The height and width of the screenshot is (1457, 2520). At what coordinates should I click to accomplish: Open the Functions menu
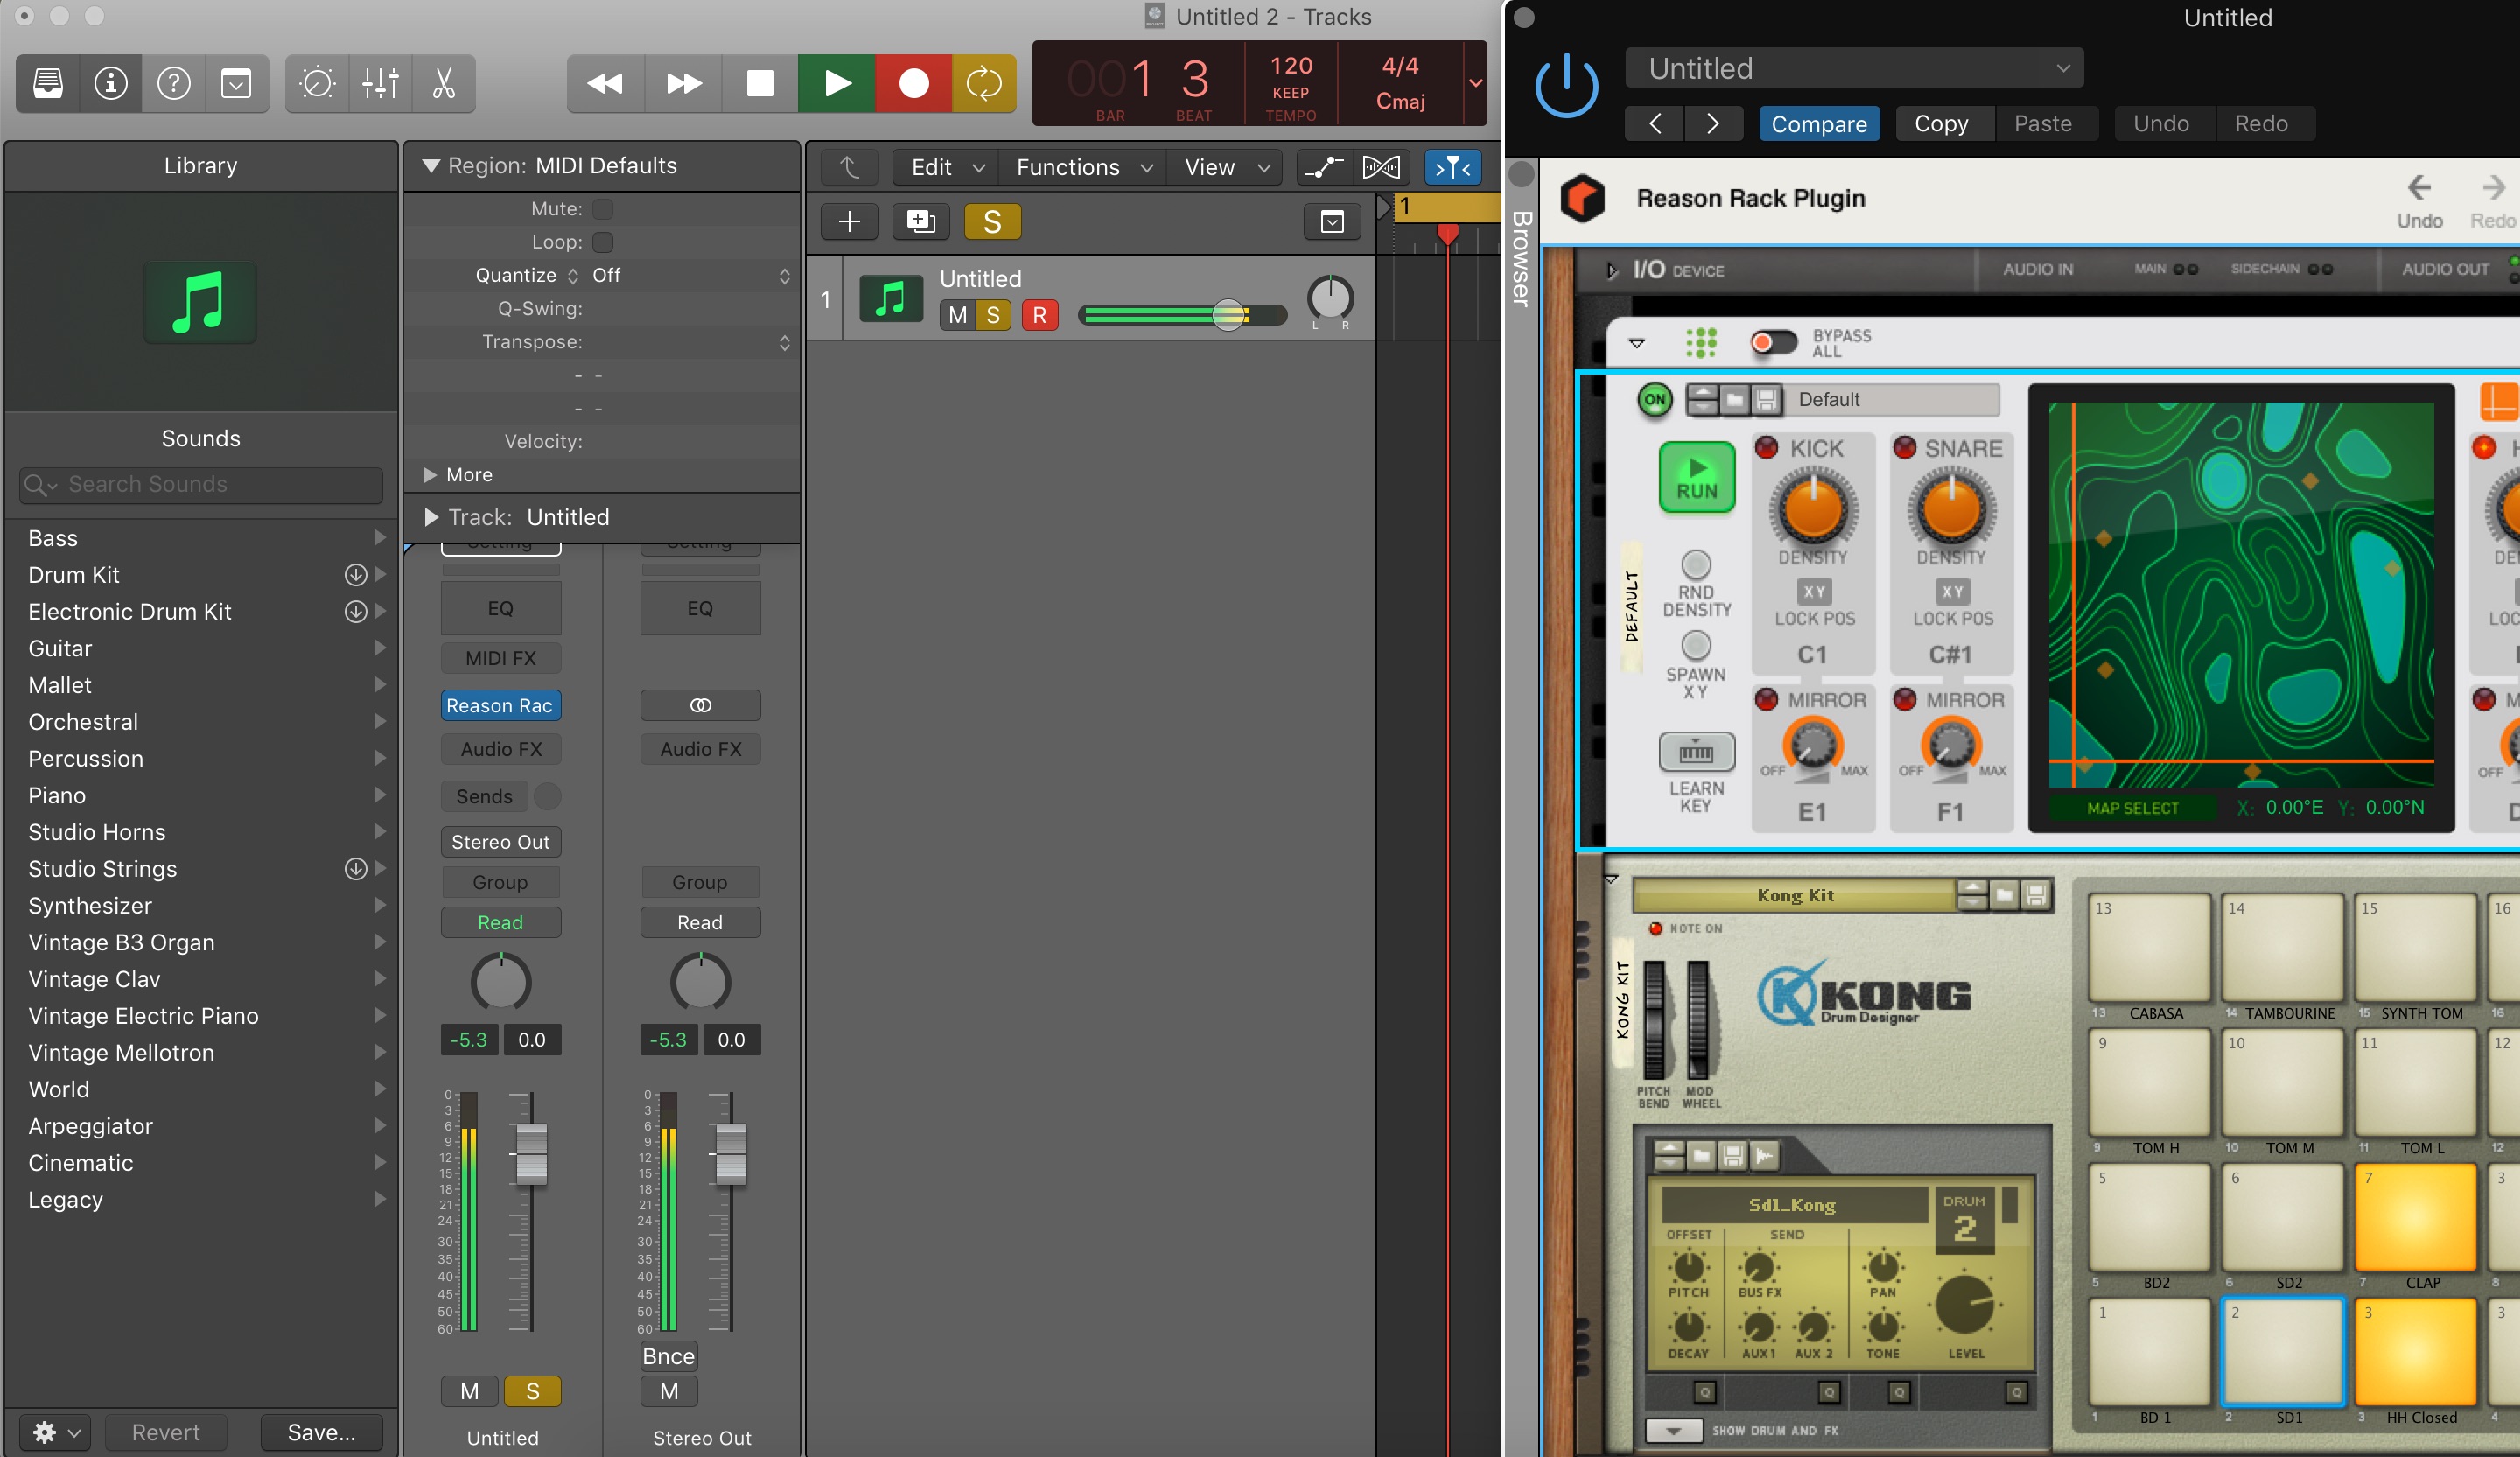pyautogui.click(x=1083, y=167)
